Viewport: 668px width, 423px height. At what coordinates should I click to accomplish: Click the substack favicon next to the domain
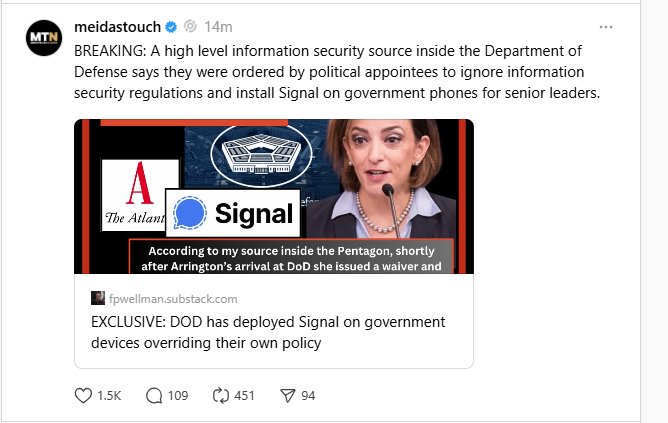(x=98, y=298)
